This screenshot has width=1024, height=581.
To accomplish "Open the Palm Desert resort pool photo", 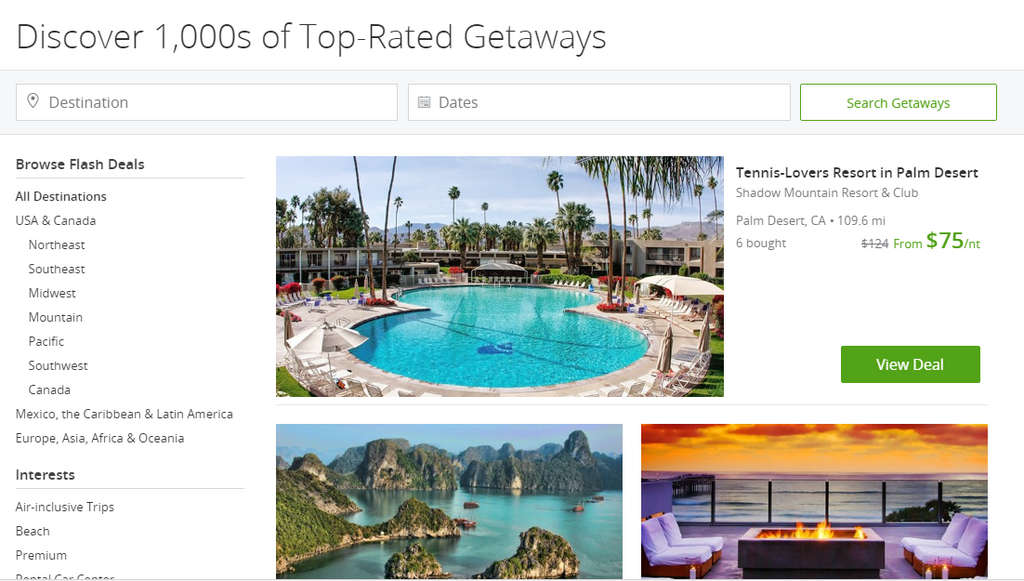I will (x=500, y=276).
